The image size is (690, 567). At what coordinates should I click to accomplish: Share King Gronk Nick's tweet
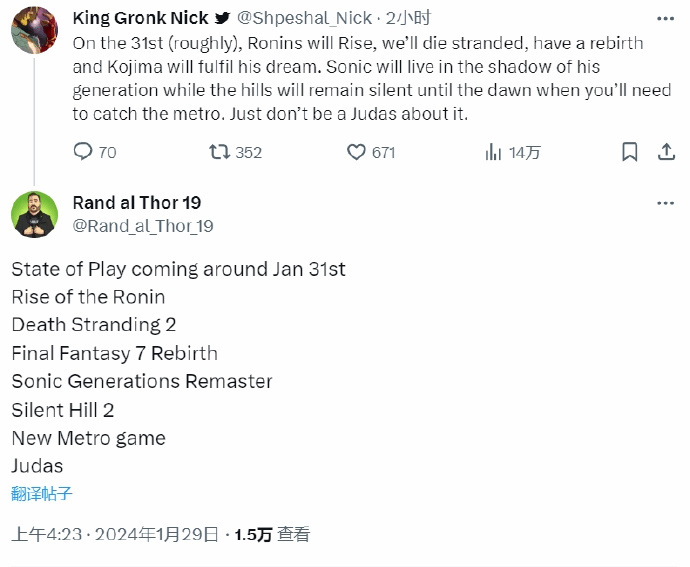point(666,152)
